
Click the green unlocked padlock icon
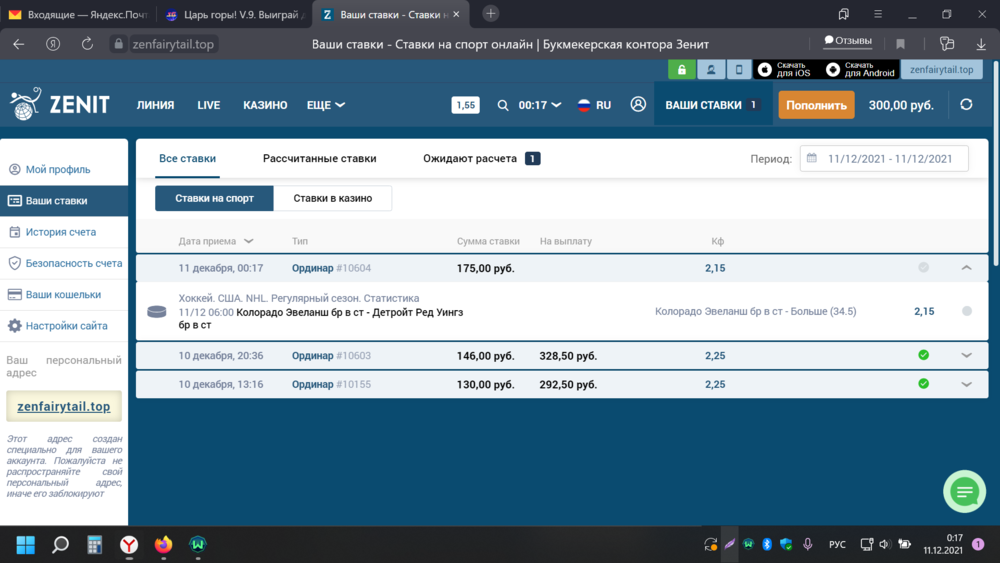tap(682, 69)
